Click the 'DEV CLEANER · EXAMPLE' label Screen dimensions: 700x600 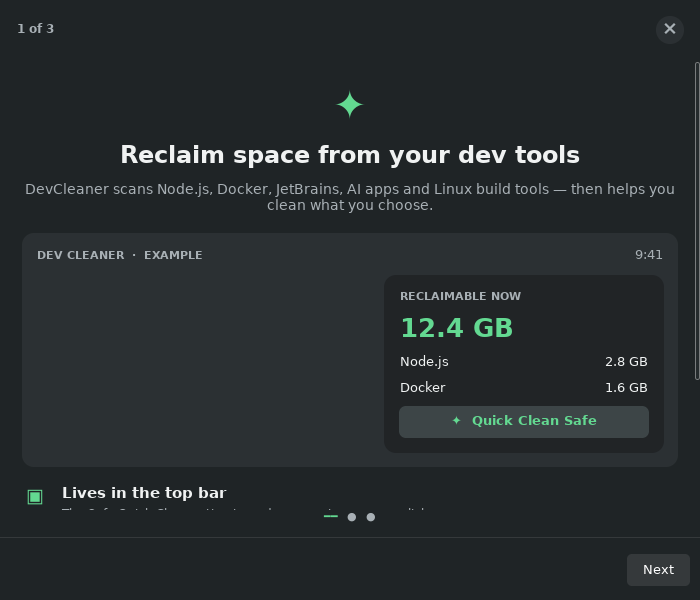tap(120, 255)
